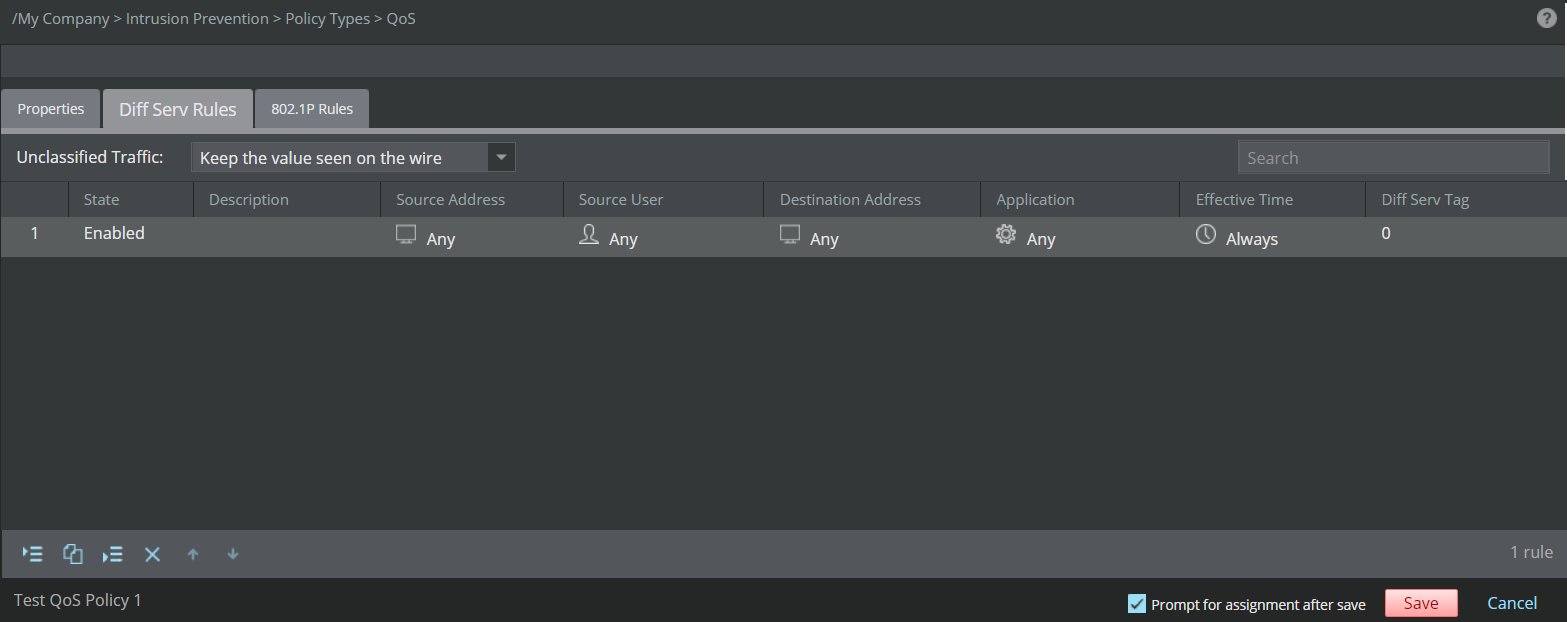The image size is (1567, 622).
Task: Cancel editing the policy
Action: click(x=1512, y=603)
